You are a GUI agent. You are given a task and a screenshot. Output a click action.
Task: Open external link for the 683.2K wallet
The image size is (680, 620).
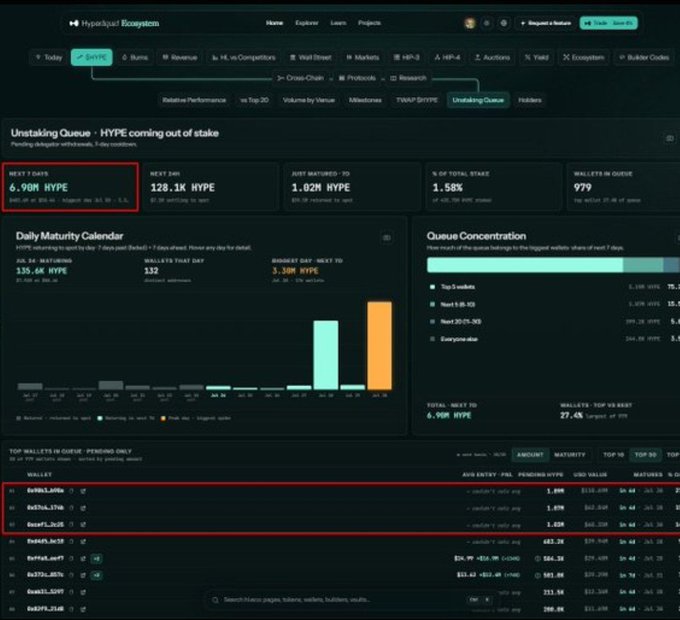pyautogui.click(x=83, y=542)
